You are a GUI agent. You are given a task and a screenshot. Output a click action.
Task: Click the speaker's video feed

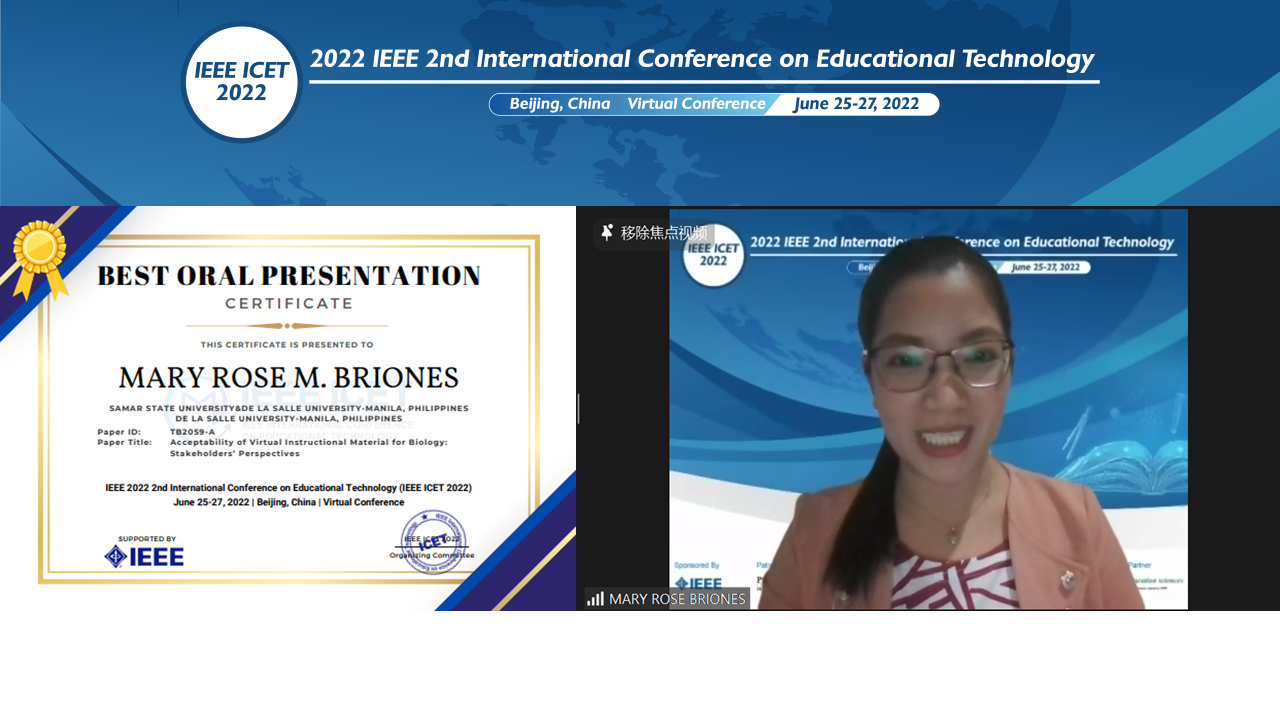tap(928, 409)
